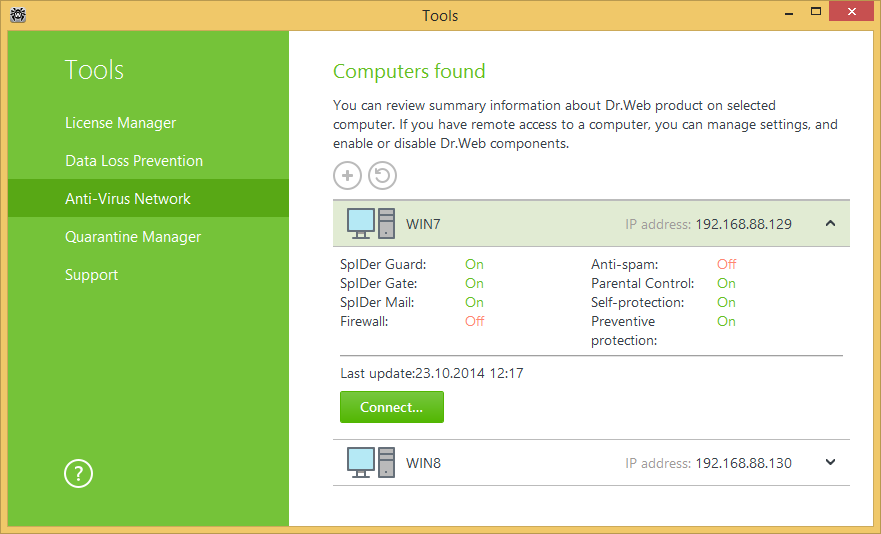Click IP address 192.168.88.129

click(x=743, y=224)
